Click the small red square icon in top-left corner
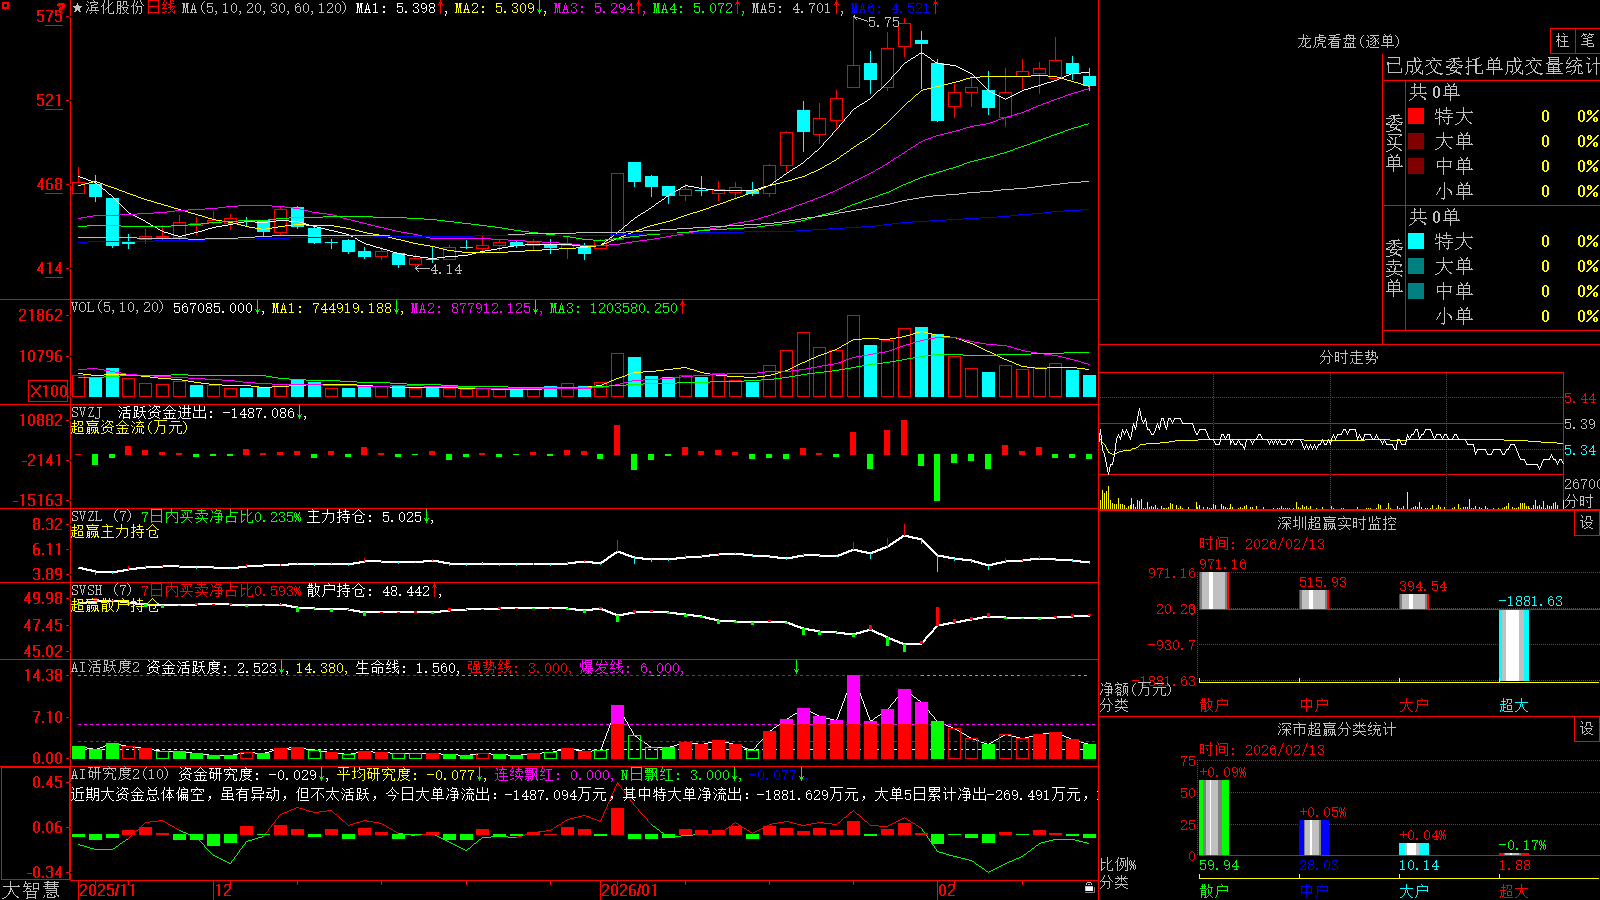The width and height of the screenshot is (1600, 900). point(5,5)
